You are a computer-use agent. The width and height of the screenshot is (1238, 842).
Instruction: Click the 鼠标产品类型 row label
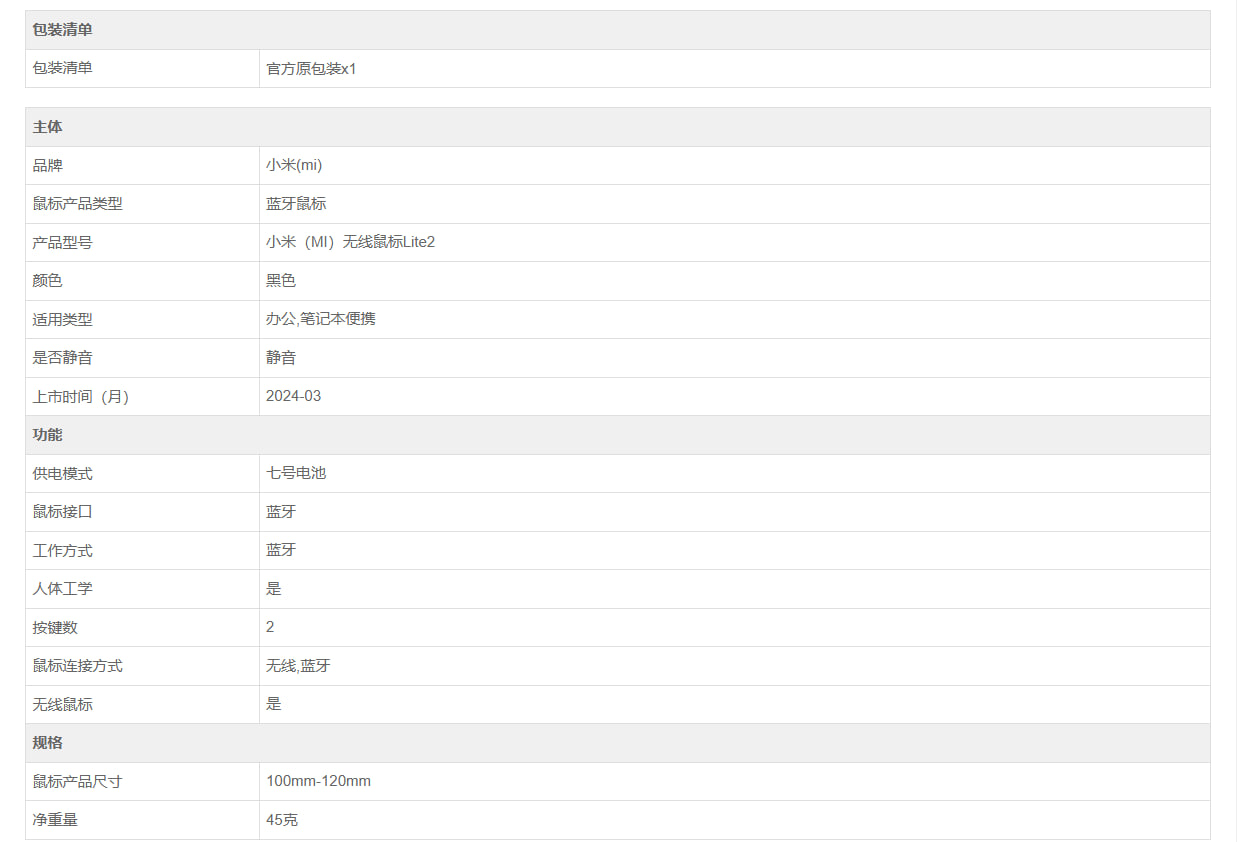(x=77, y=204)
